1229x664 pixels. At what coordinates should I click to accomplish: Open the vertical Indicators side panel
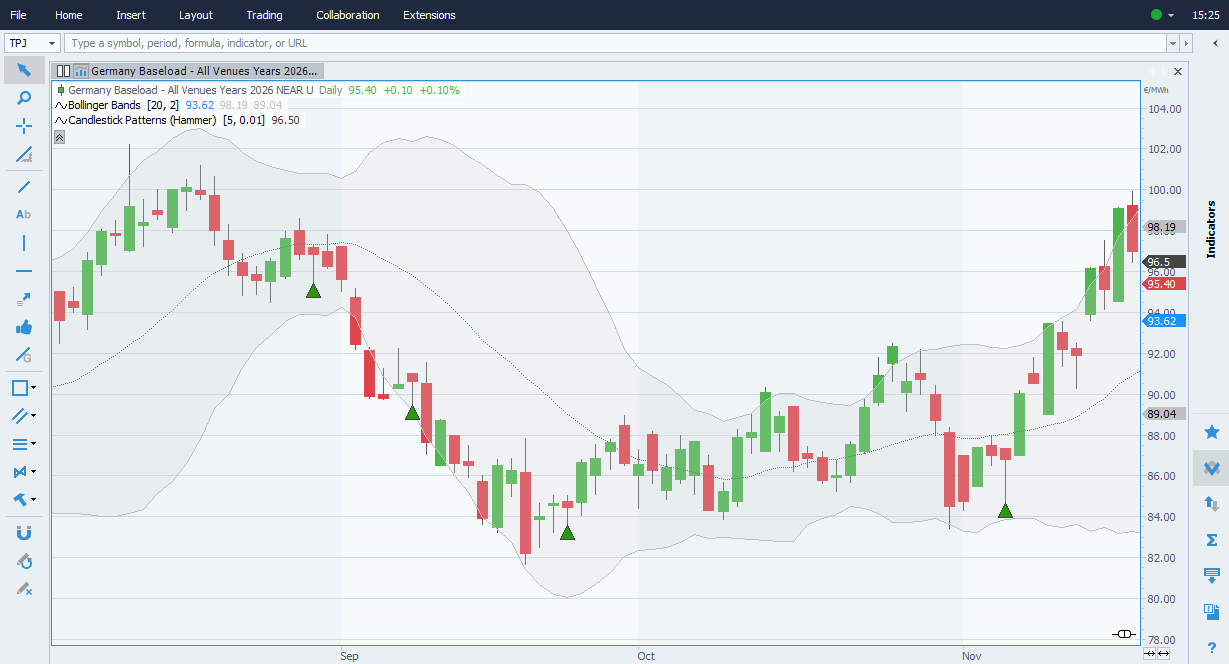pyautogui.click(x=1211, y=229)
